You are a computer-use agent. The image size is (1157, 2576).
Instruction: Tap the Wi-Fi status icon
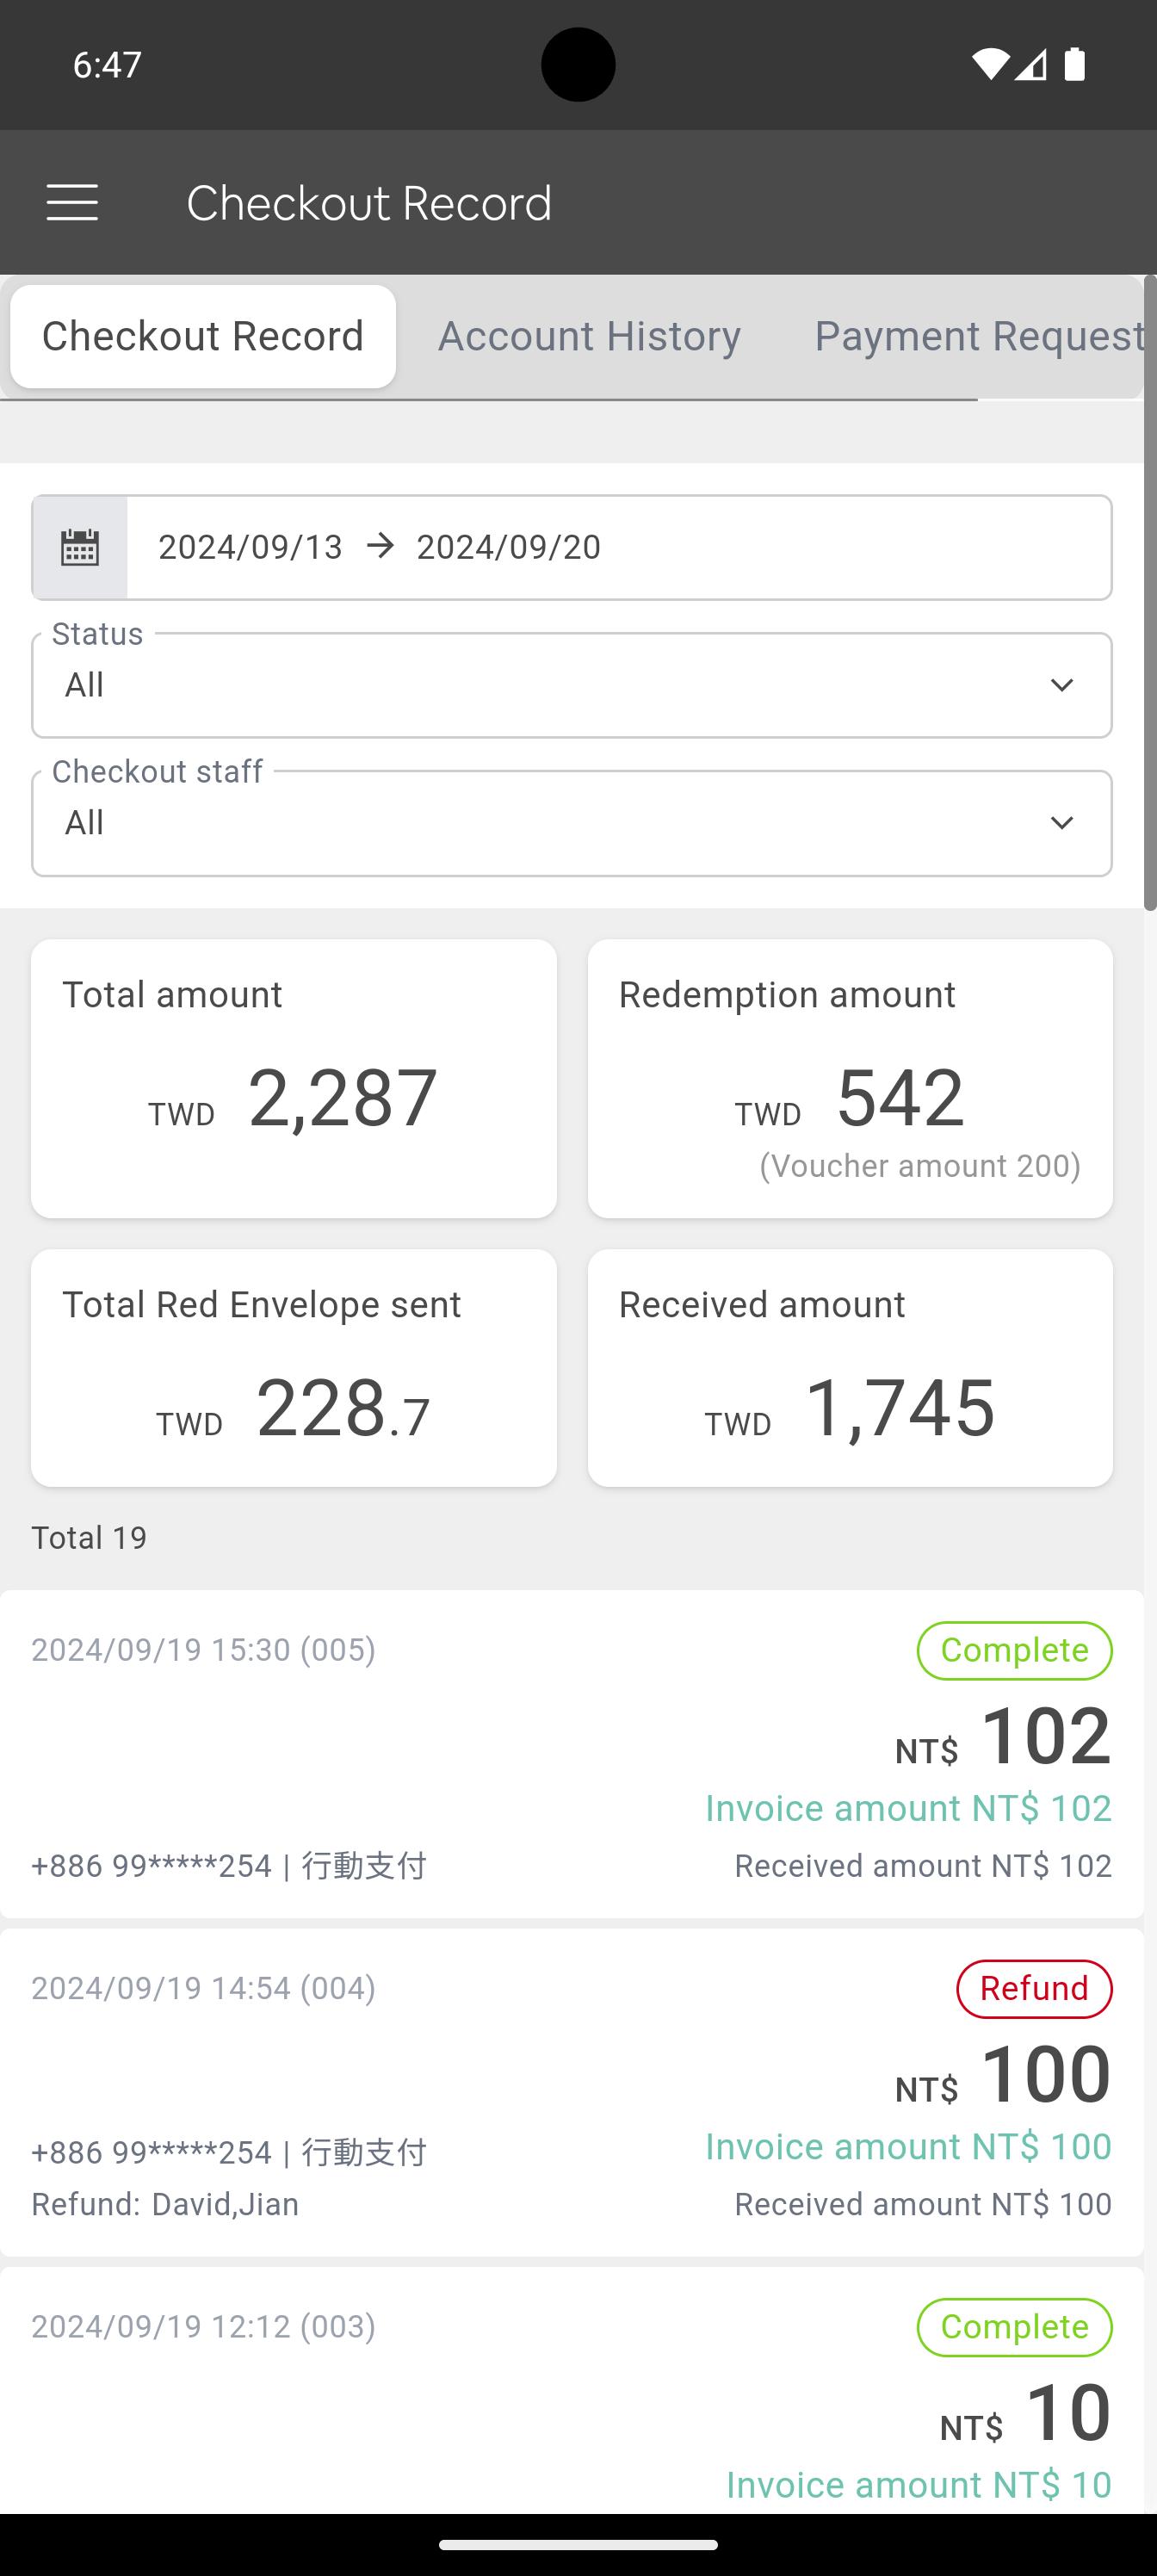pos(990,65)
